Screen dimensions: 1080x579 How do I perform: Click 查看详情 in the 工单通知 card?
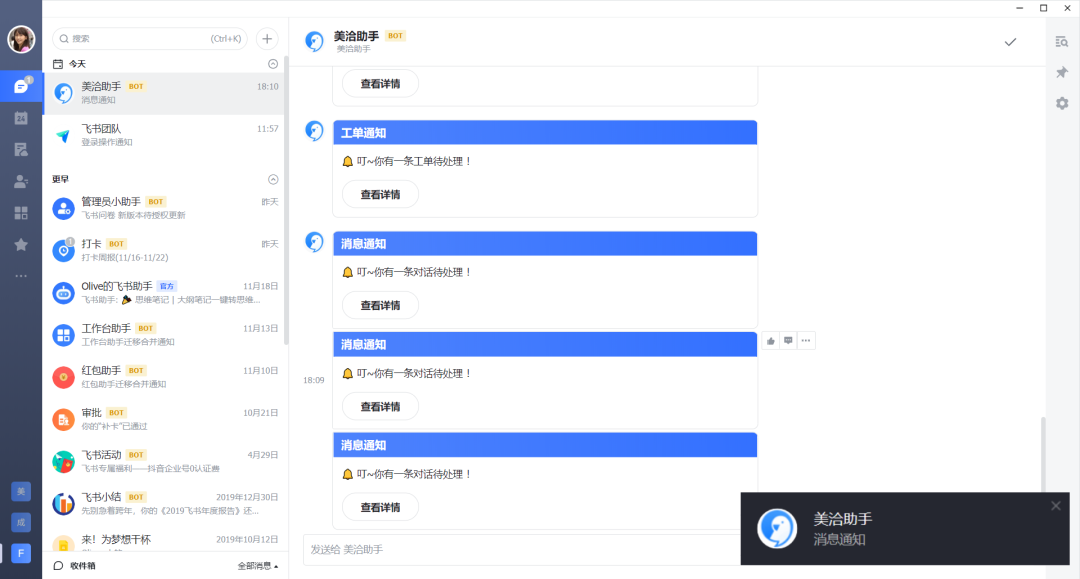[x=380, y=195]
